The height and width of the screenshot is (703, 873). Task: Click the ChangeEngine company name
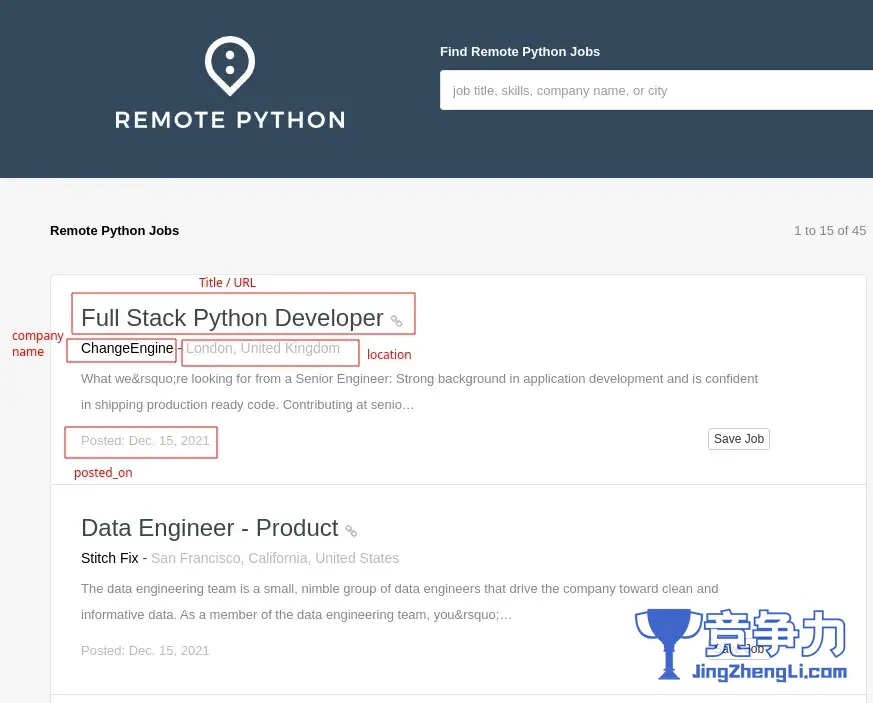pyautogui.click(x=127, y=348)
